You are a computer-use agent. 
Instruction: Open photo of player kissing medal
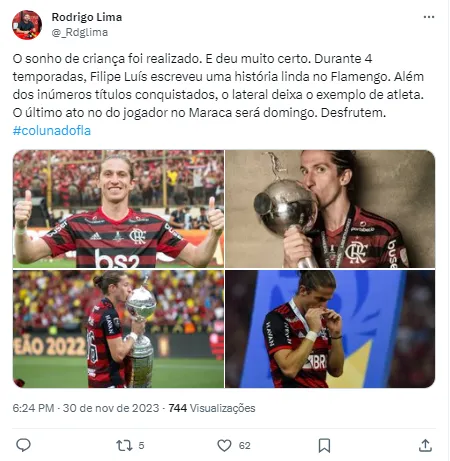(x=330, y=329)
